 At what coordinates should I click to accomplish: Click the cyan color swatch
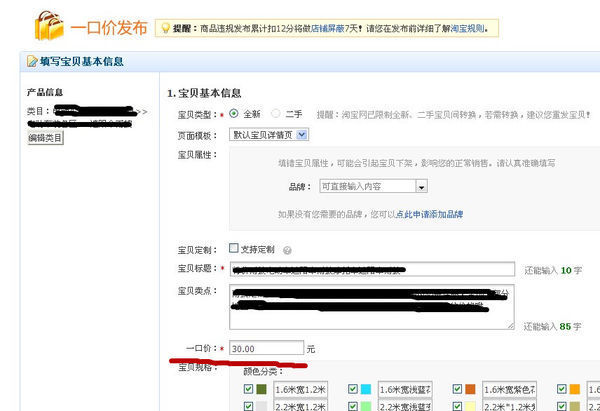[x=366, y=389]
